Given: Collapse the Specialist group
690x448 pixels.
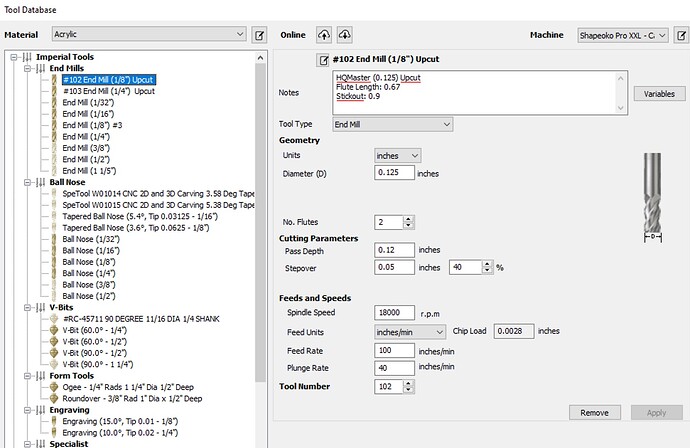Looking at the screenshot, I should click(28, 444).
